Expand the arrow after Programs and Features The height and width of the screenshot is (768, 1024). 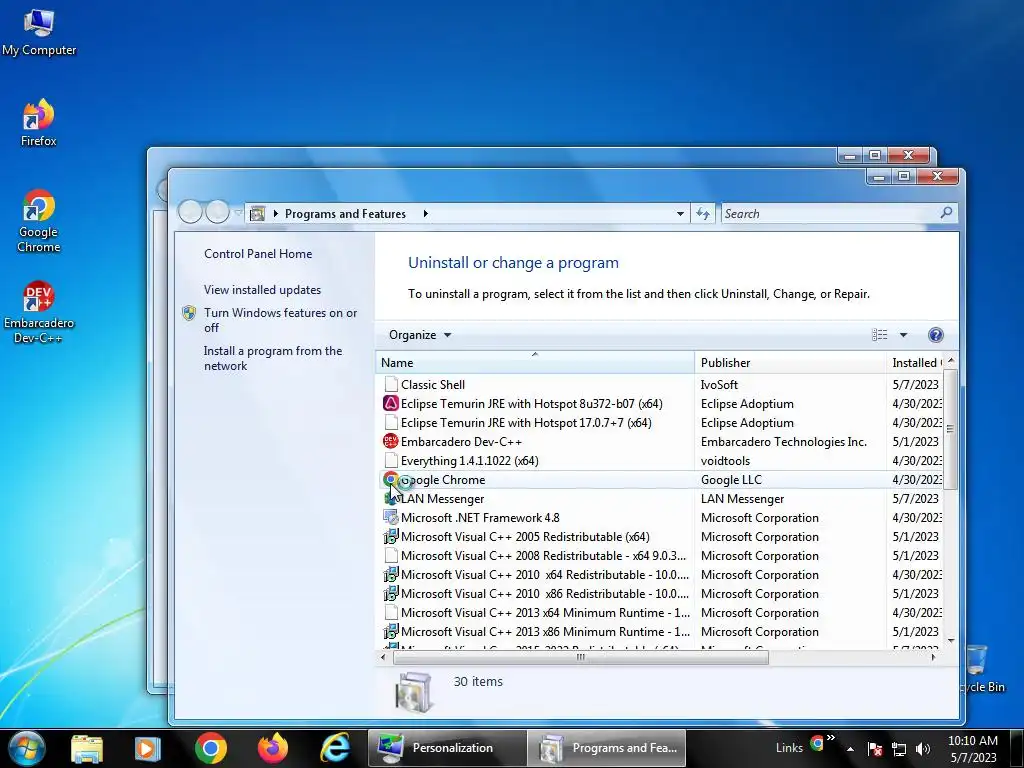[426, 214]
